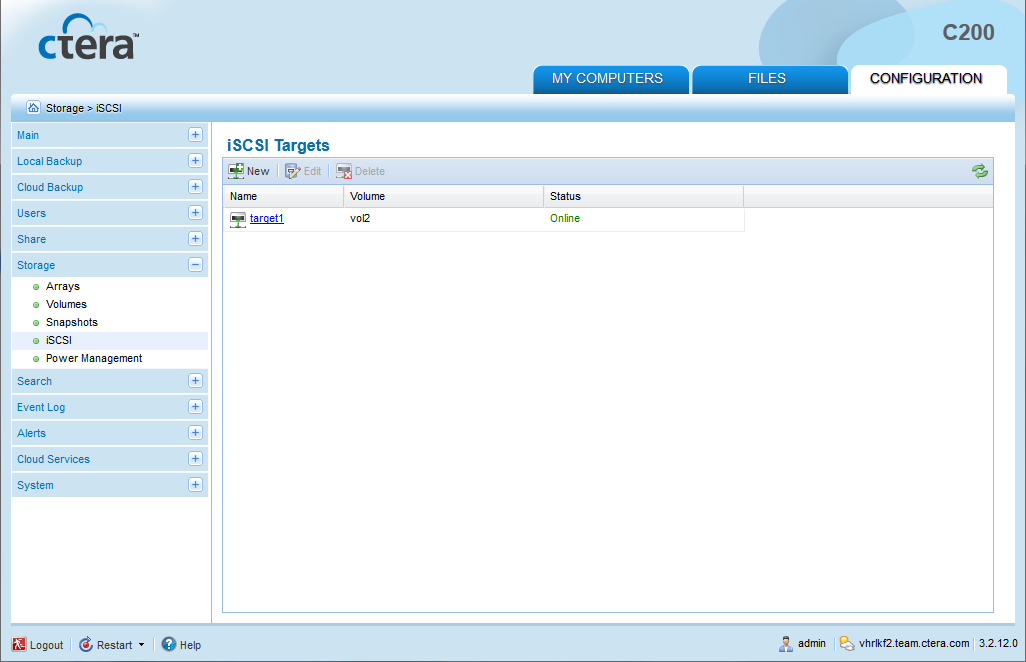Click the New button label
This screenshot has width=1026, height=662.
pyautogui.click(x=258, y=171)
